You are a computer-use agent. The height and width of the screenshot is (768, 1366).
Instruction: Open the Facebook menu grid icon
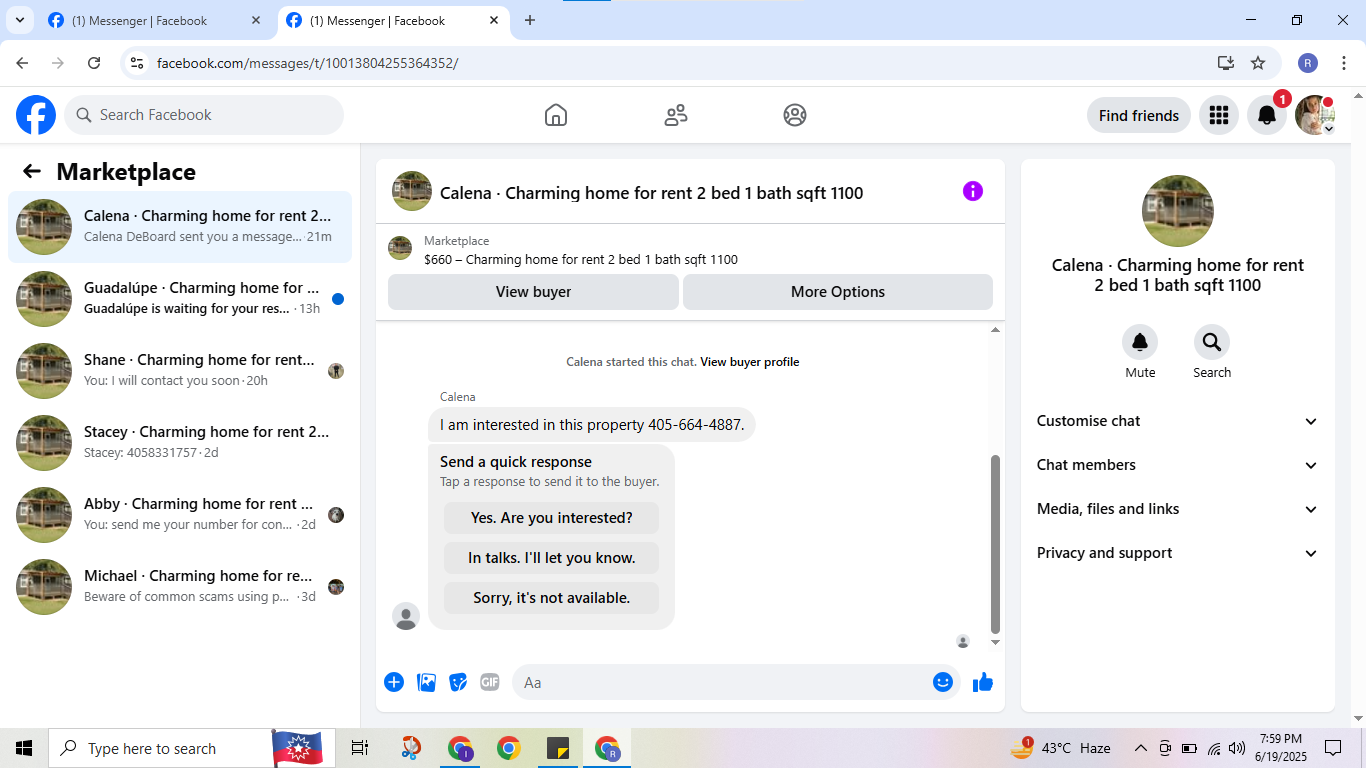(x=1218, y=115)
